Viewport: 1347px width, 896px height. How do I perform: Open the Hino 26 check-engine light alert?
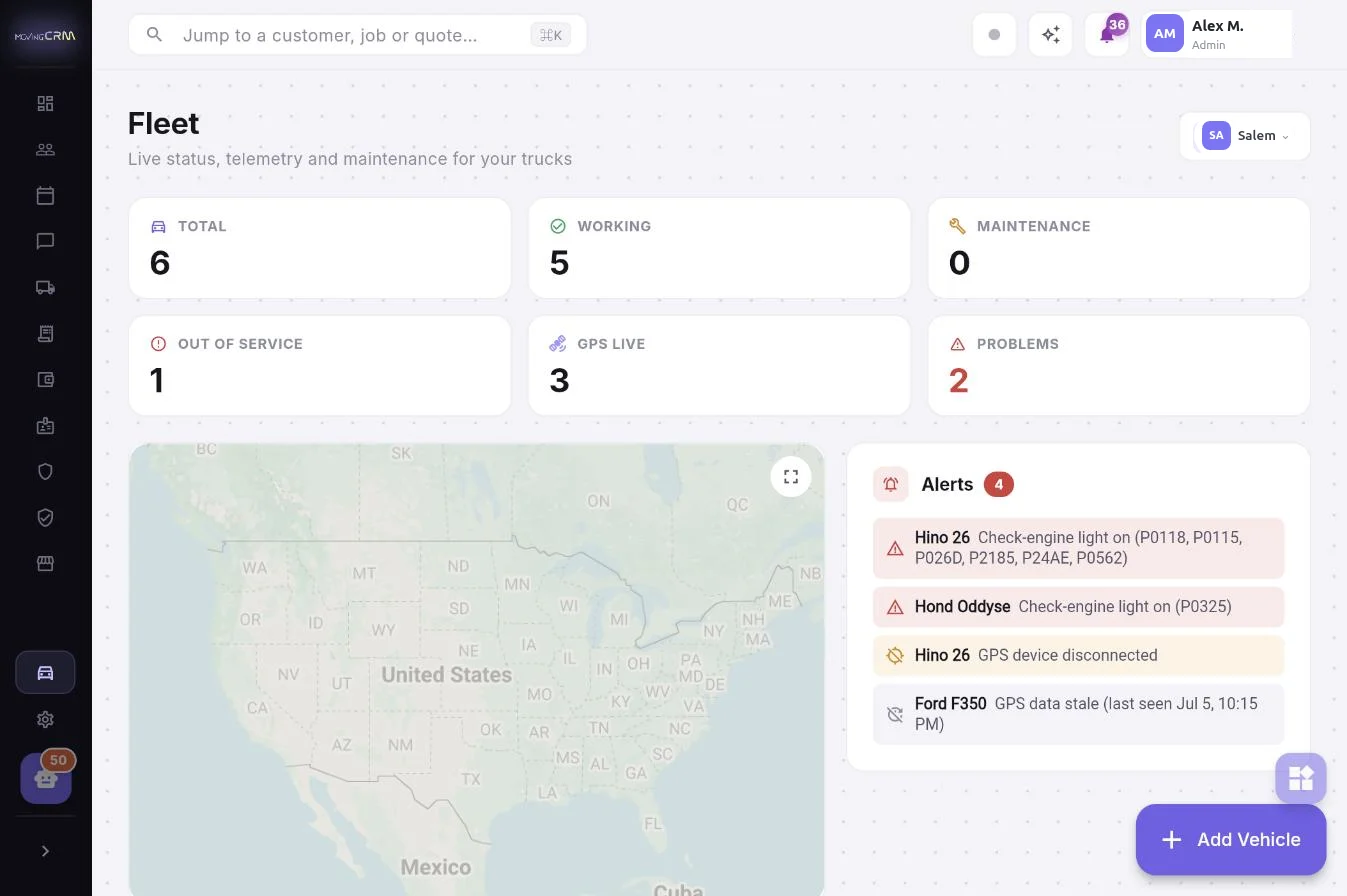coord(1078,548)
